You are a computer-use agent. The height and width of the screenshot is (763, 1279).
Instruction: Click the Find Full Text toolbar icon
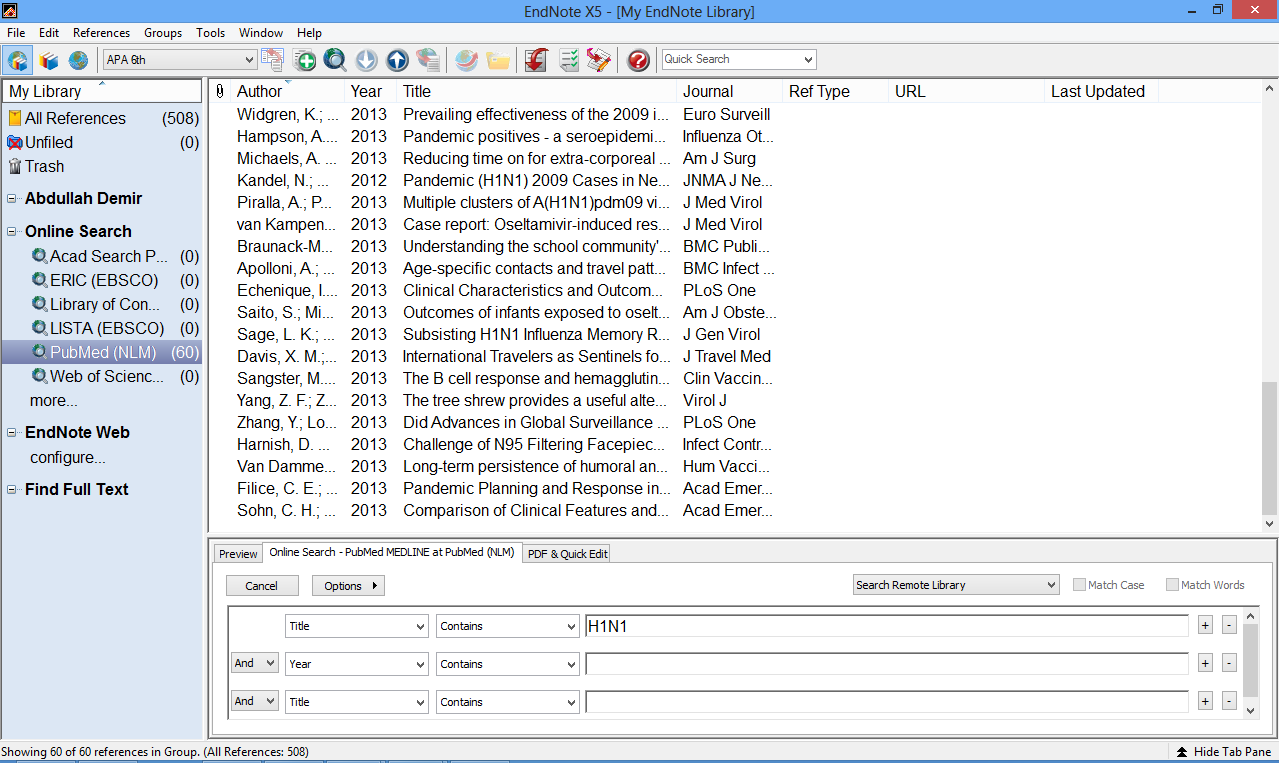tap(428, 60)
